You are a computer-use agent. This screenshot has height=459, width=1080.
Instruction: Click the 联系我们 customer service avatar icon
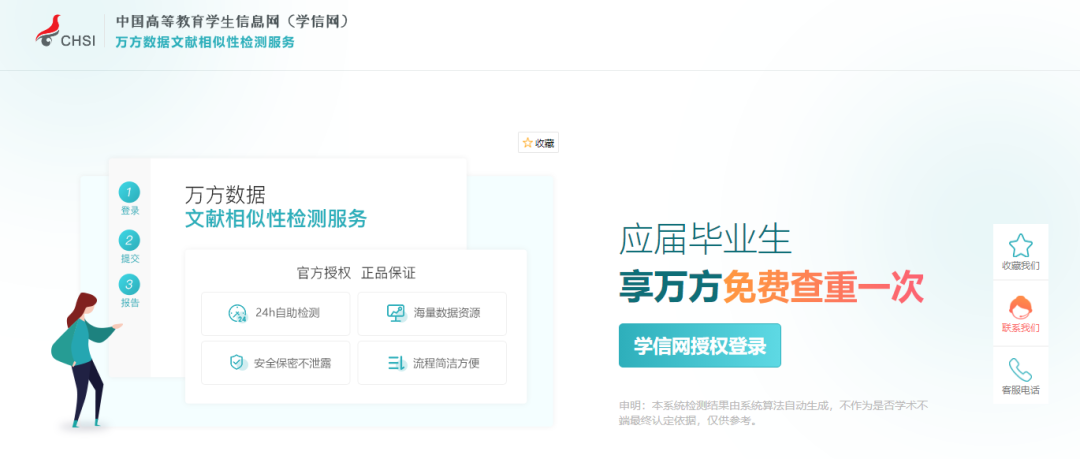[1020, 306]
